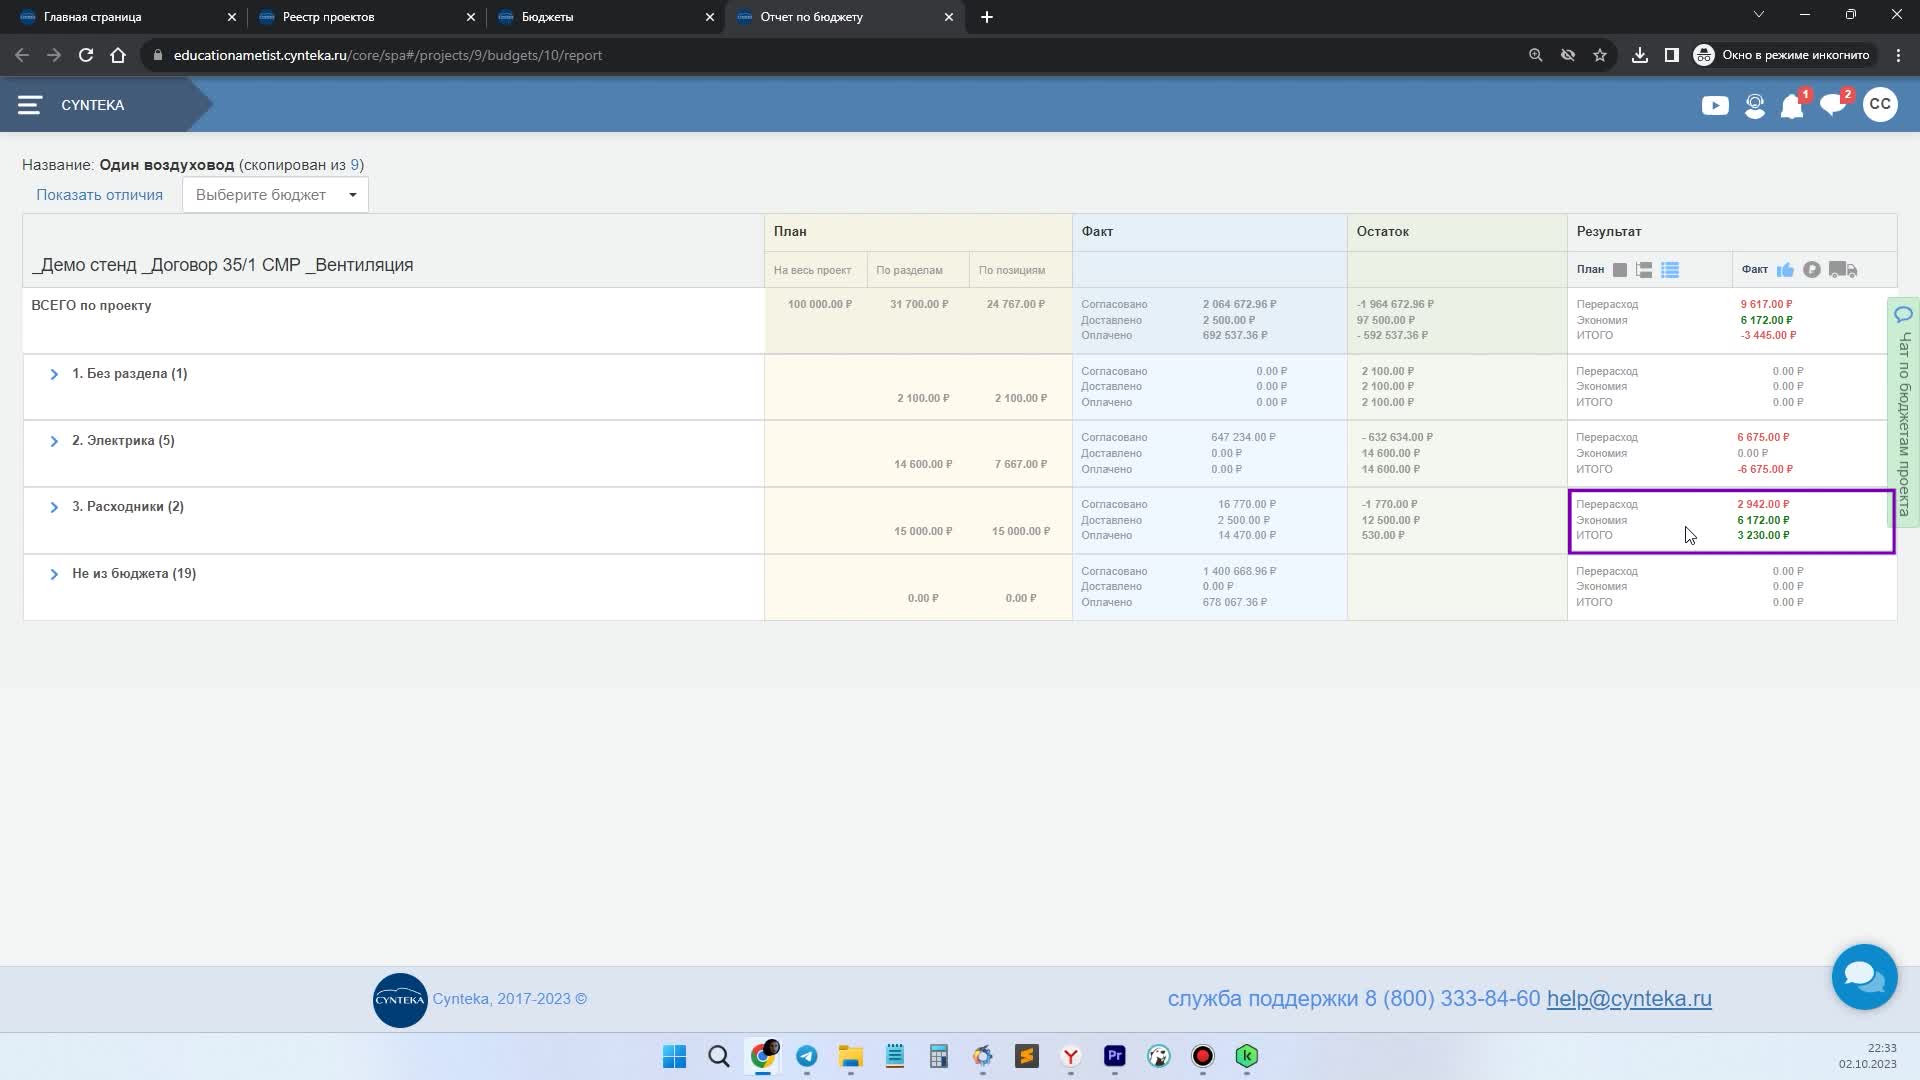The image size is (1920, 1080).
Task: Open the support agent headset icon
Action: (1754, 106)
